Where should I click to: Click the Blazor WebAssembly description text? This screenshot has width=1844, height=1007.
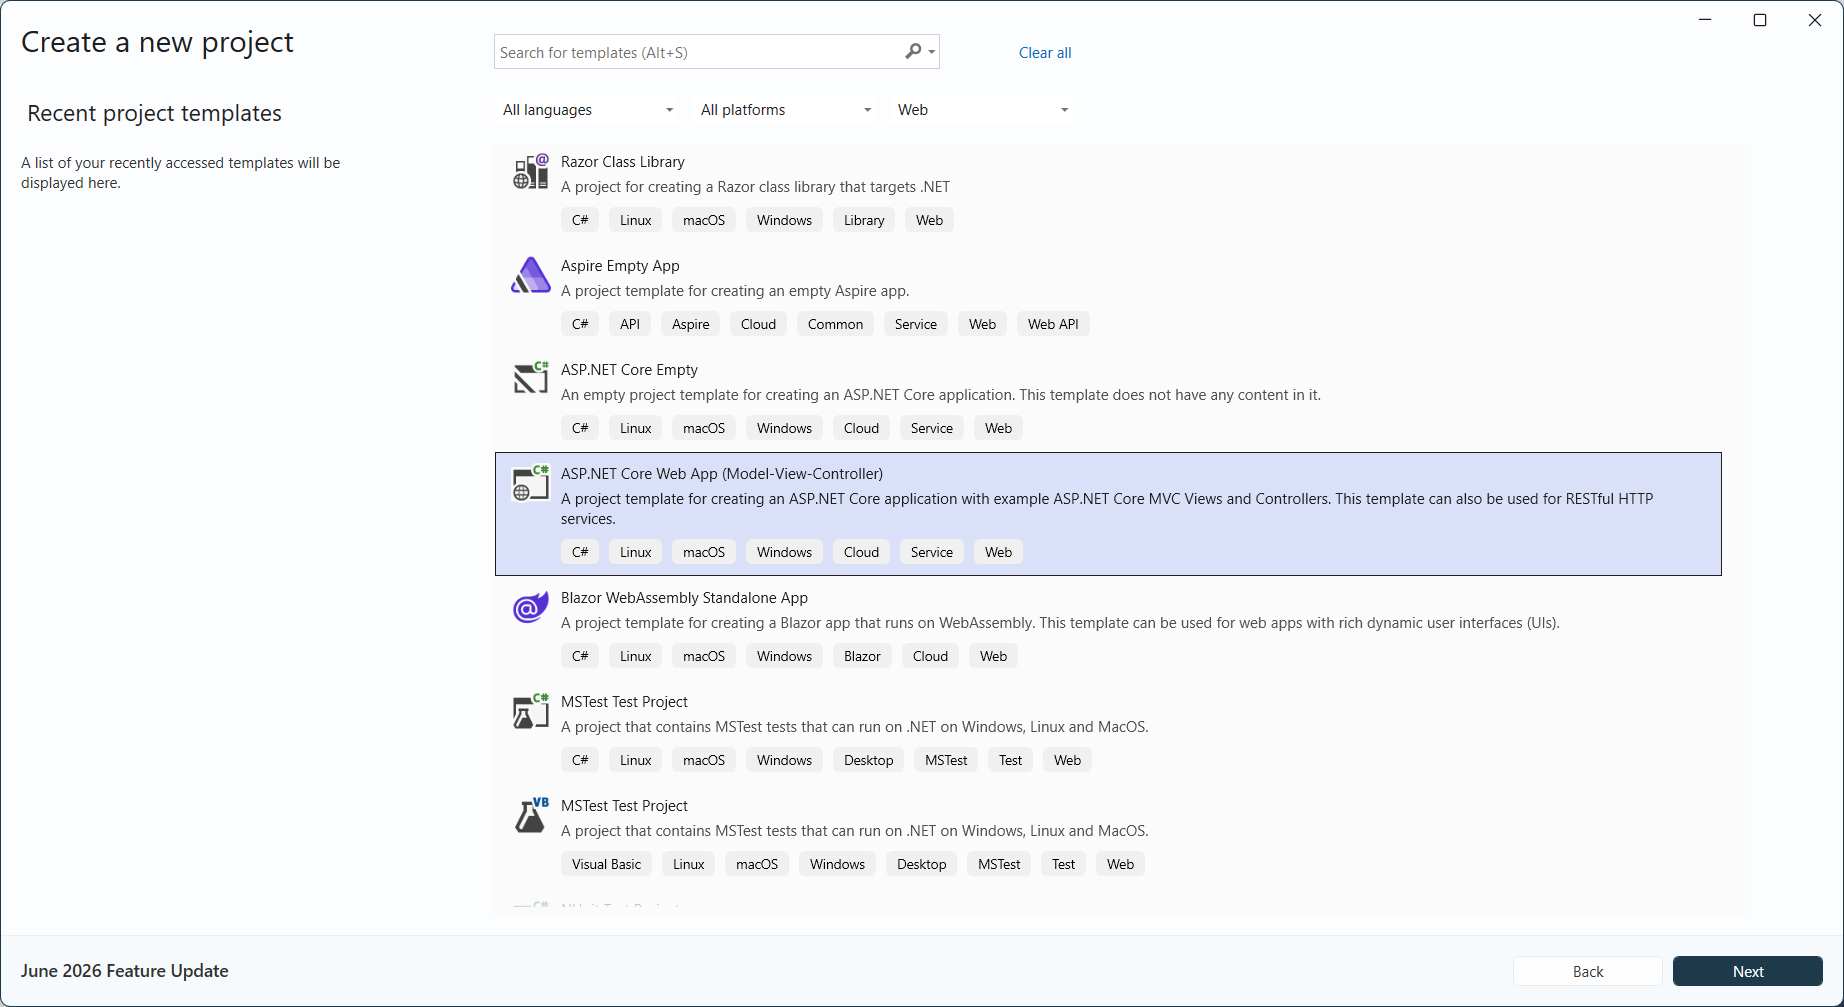[1060, 623]
